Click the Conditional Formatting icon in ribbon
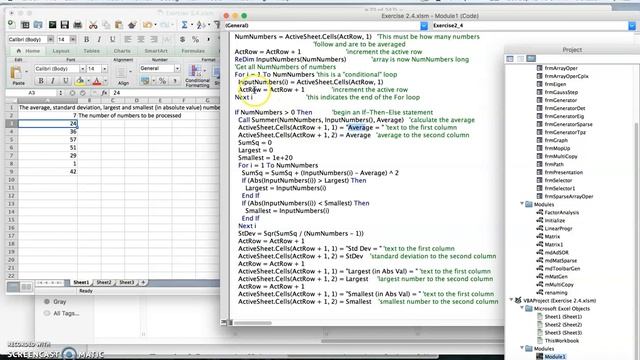640x360 pixels. pos(196,71)
